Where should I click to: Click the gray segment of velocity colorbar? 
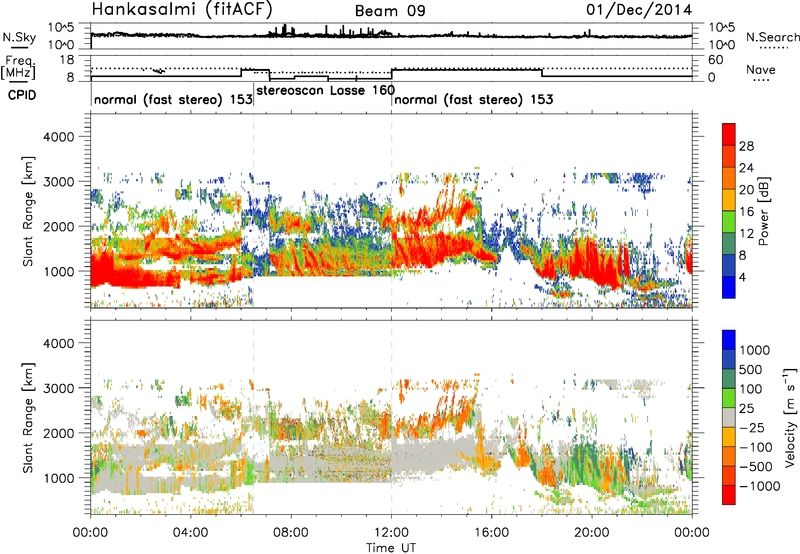pos(729,417)
